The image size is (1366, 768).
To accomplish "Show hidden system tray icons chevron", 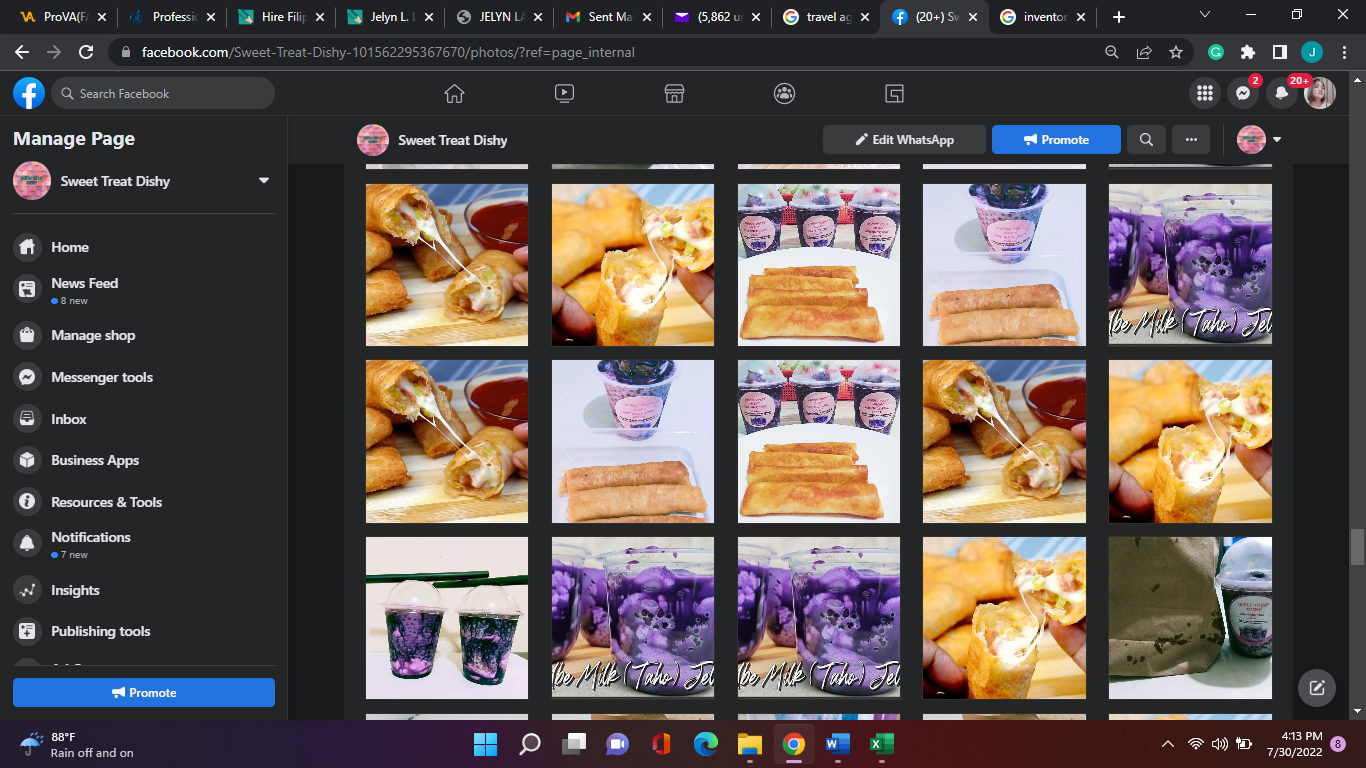I will [x=1167, y=744].
